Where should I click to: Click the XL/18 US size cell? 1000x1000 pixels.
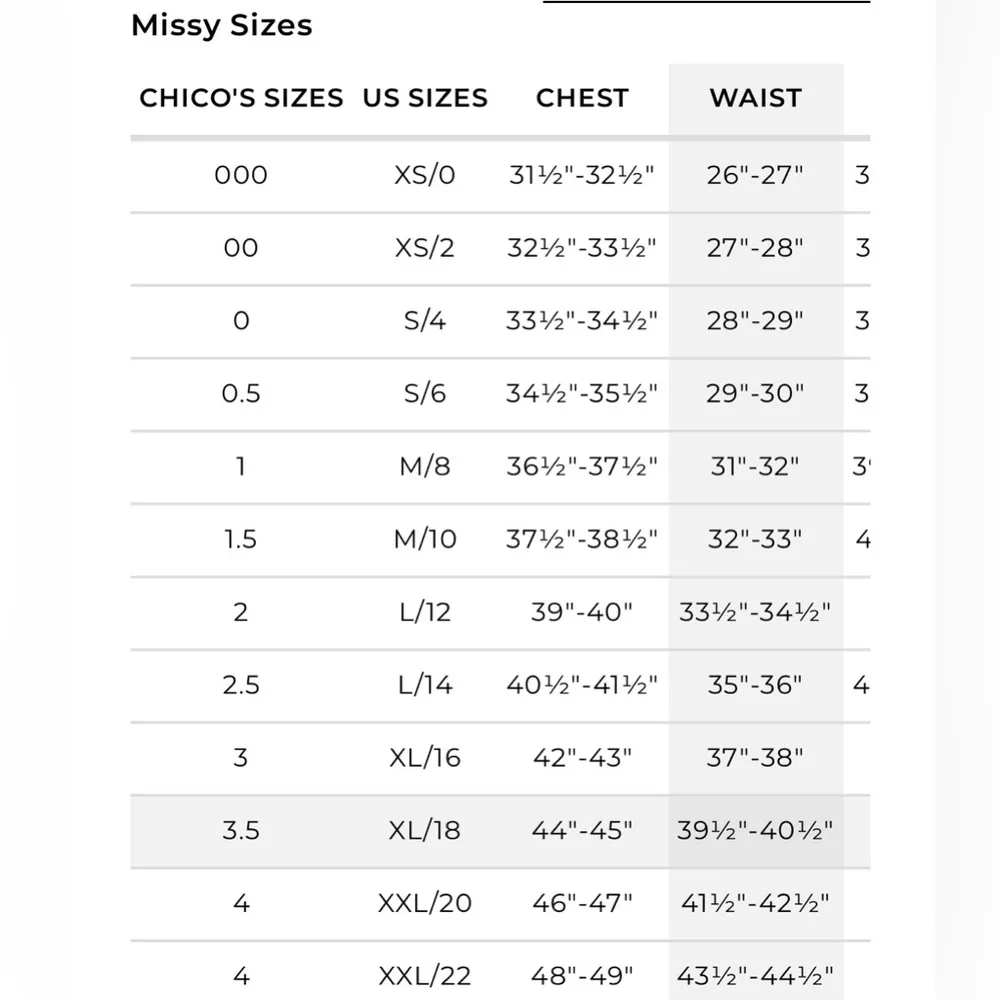coord(425,831)
